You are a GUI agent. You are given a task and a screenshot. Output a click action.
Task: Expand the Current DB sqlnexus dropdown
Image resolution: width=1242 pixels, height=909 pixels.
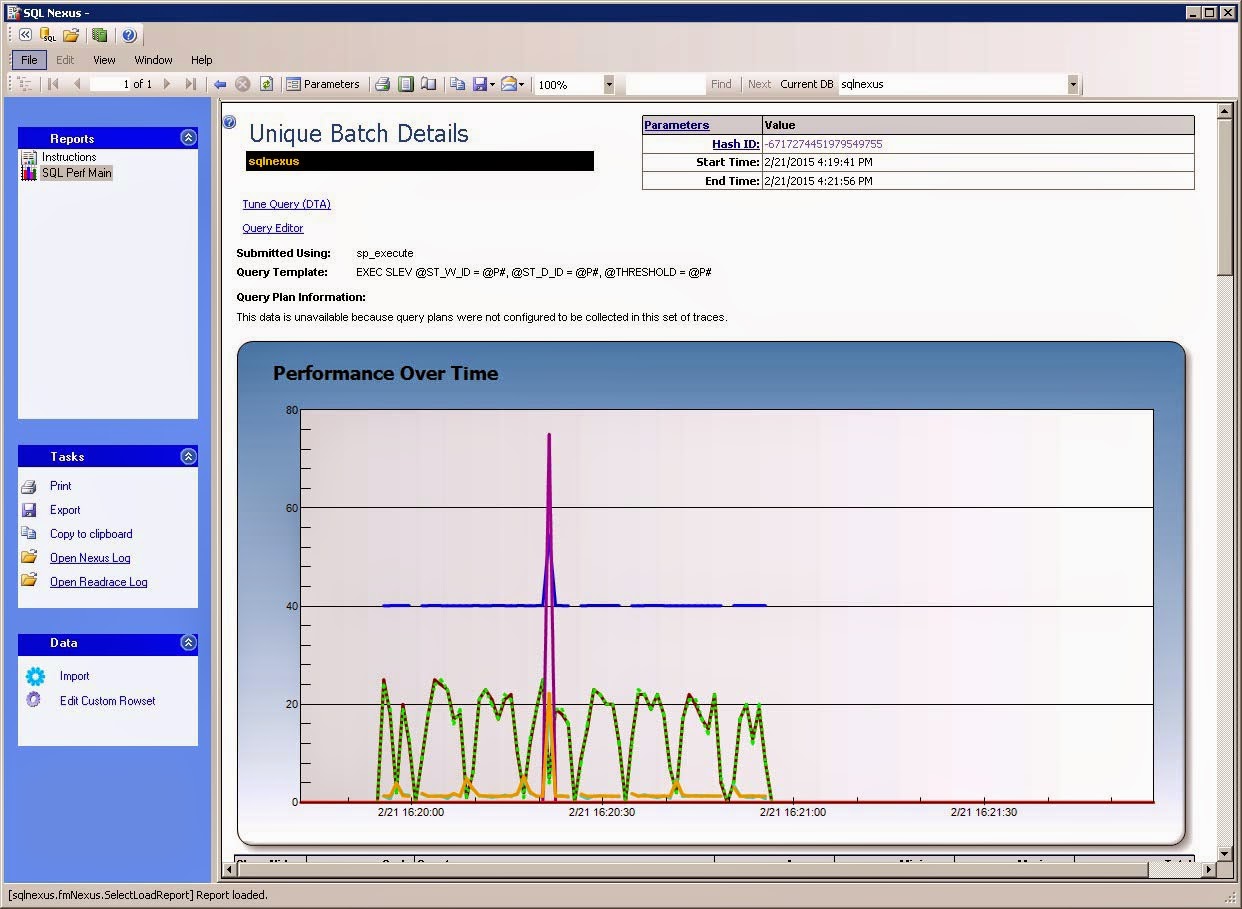pyautogui.click(x=1072, y=85)
